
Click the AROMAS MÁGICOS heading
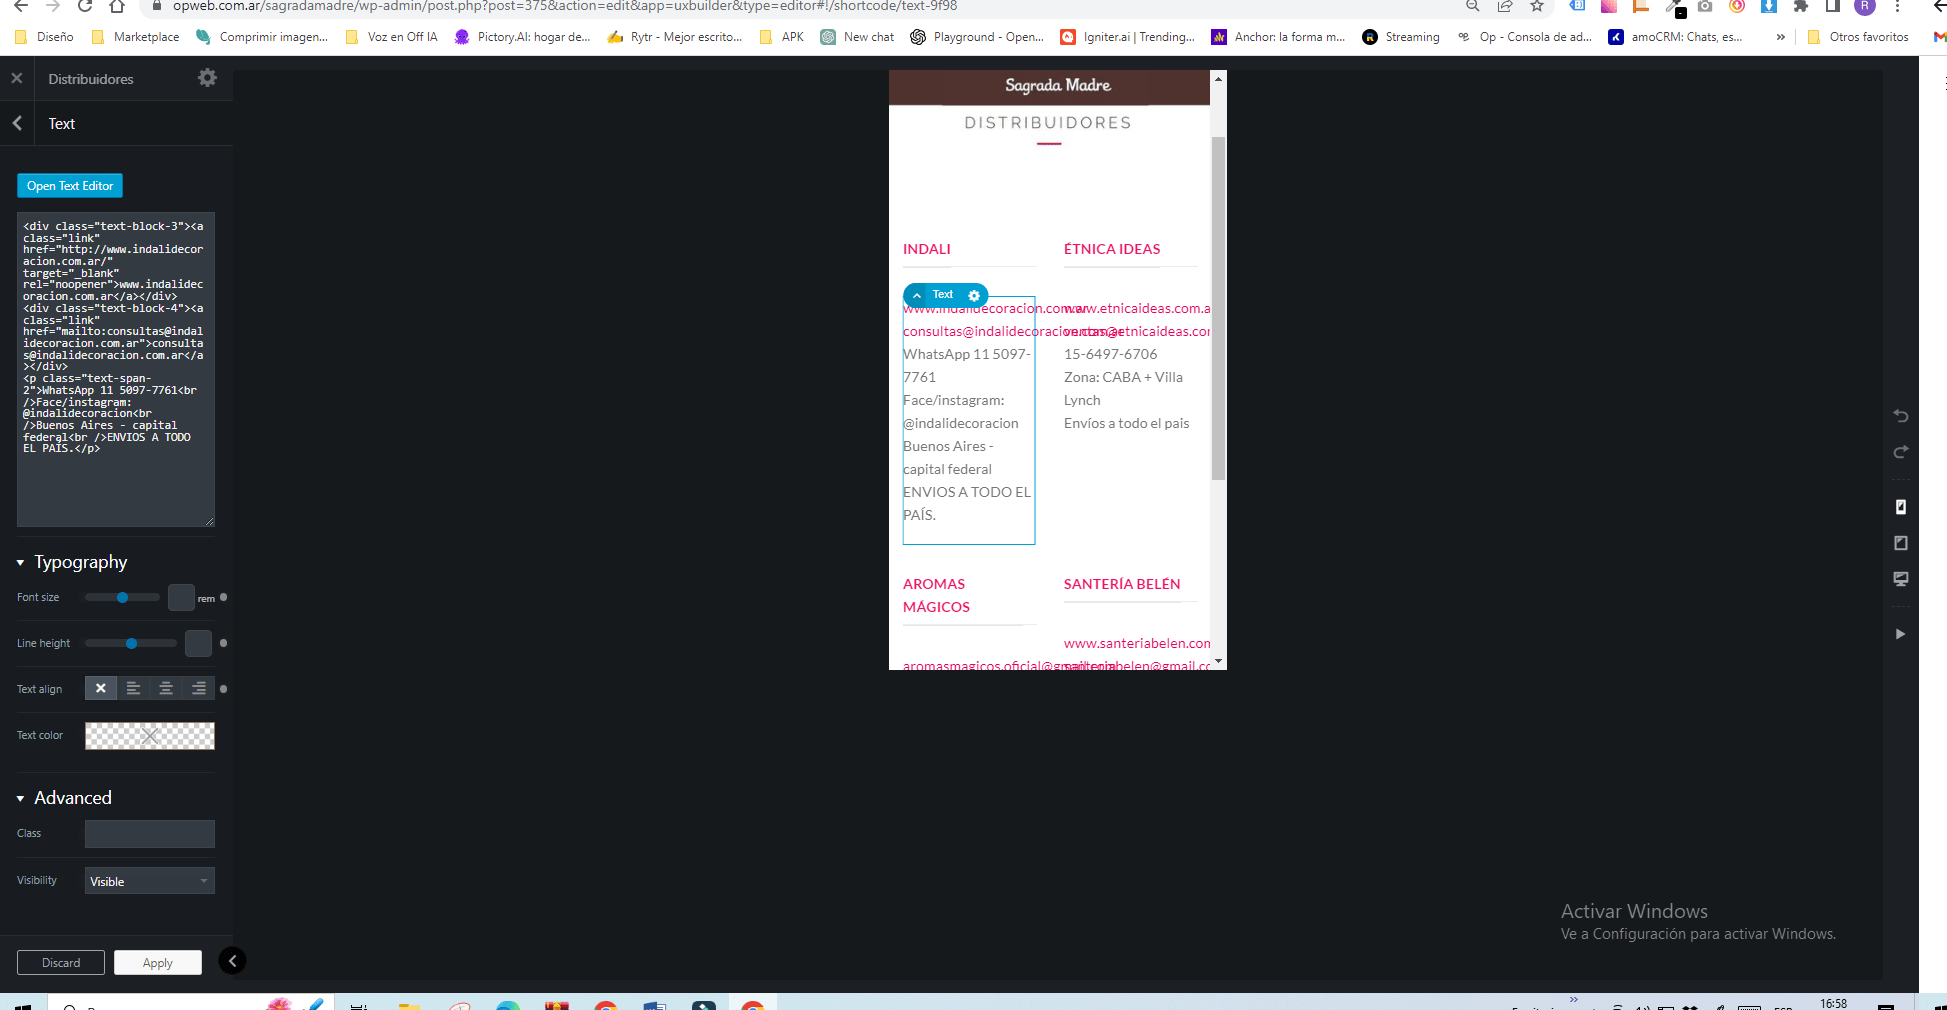click(x=937, y=595)
